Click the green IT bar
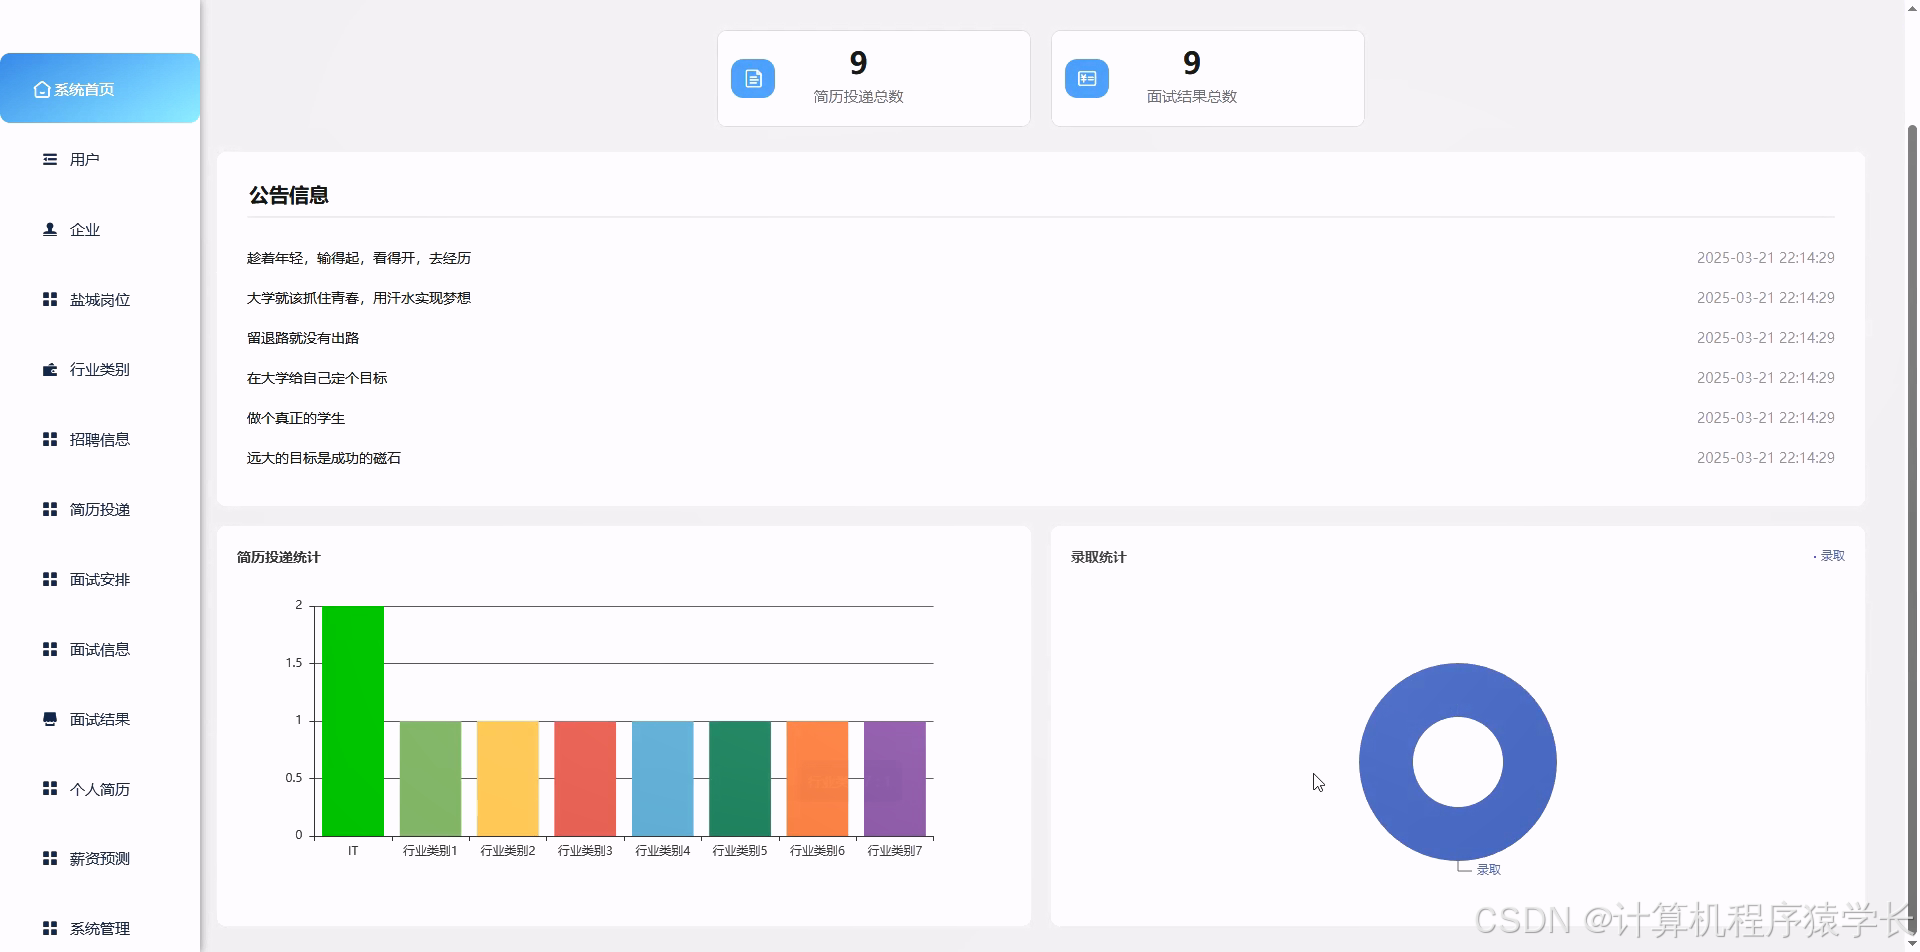The height and width of the screenshot is (952, 1920). click(x=353, y=720)
